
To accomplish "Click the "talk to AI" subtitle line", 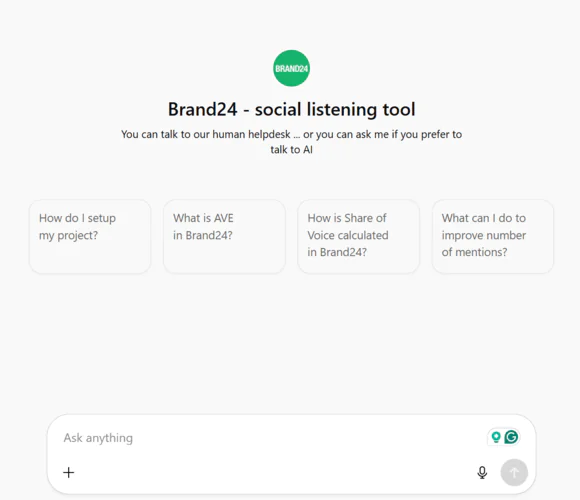I will pos(291,150).
